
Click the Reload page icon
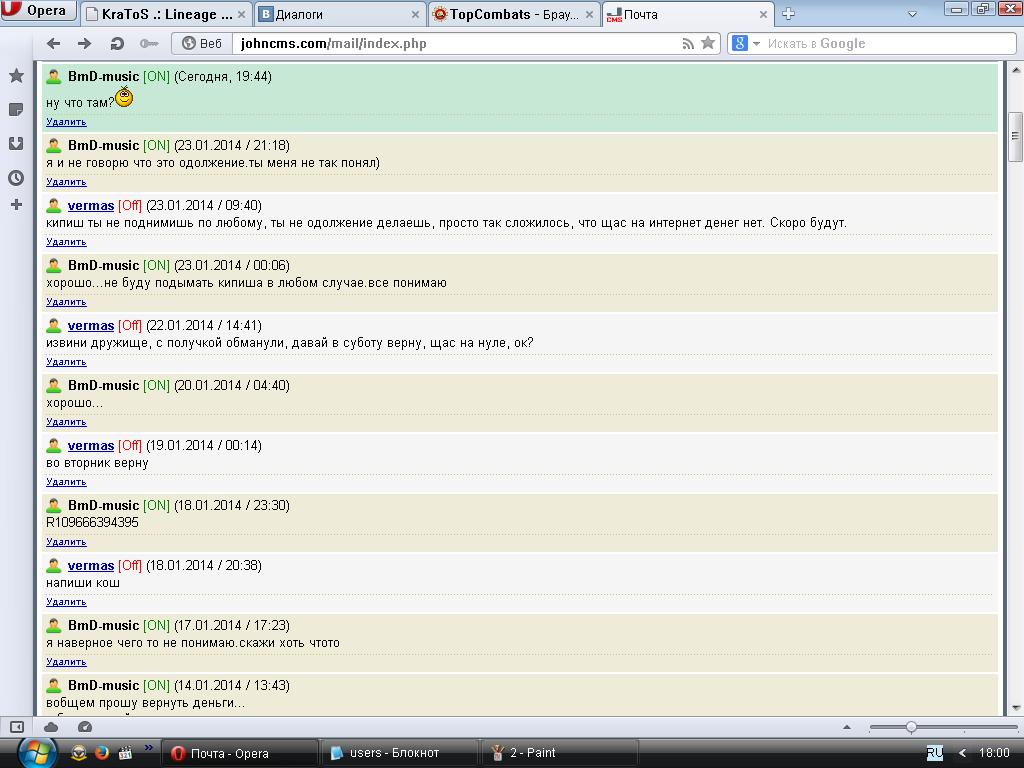click(117, 43)
